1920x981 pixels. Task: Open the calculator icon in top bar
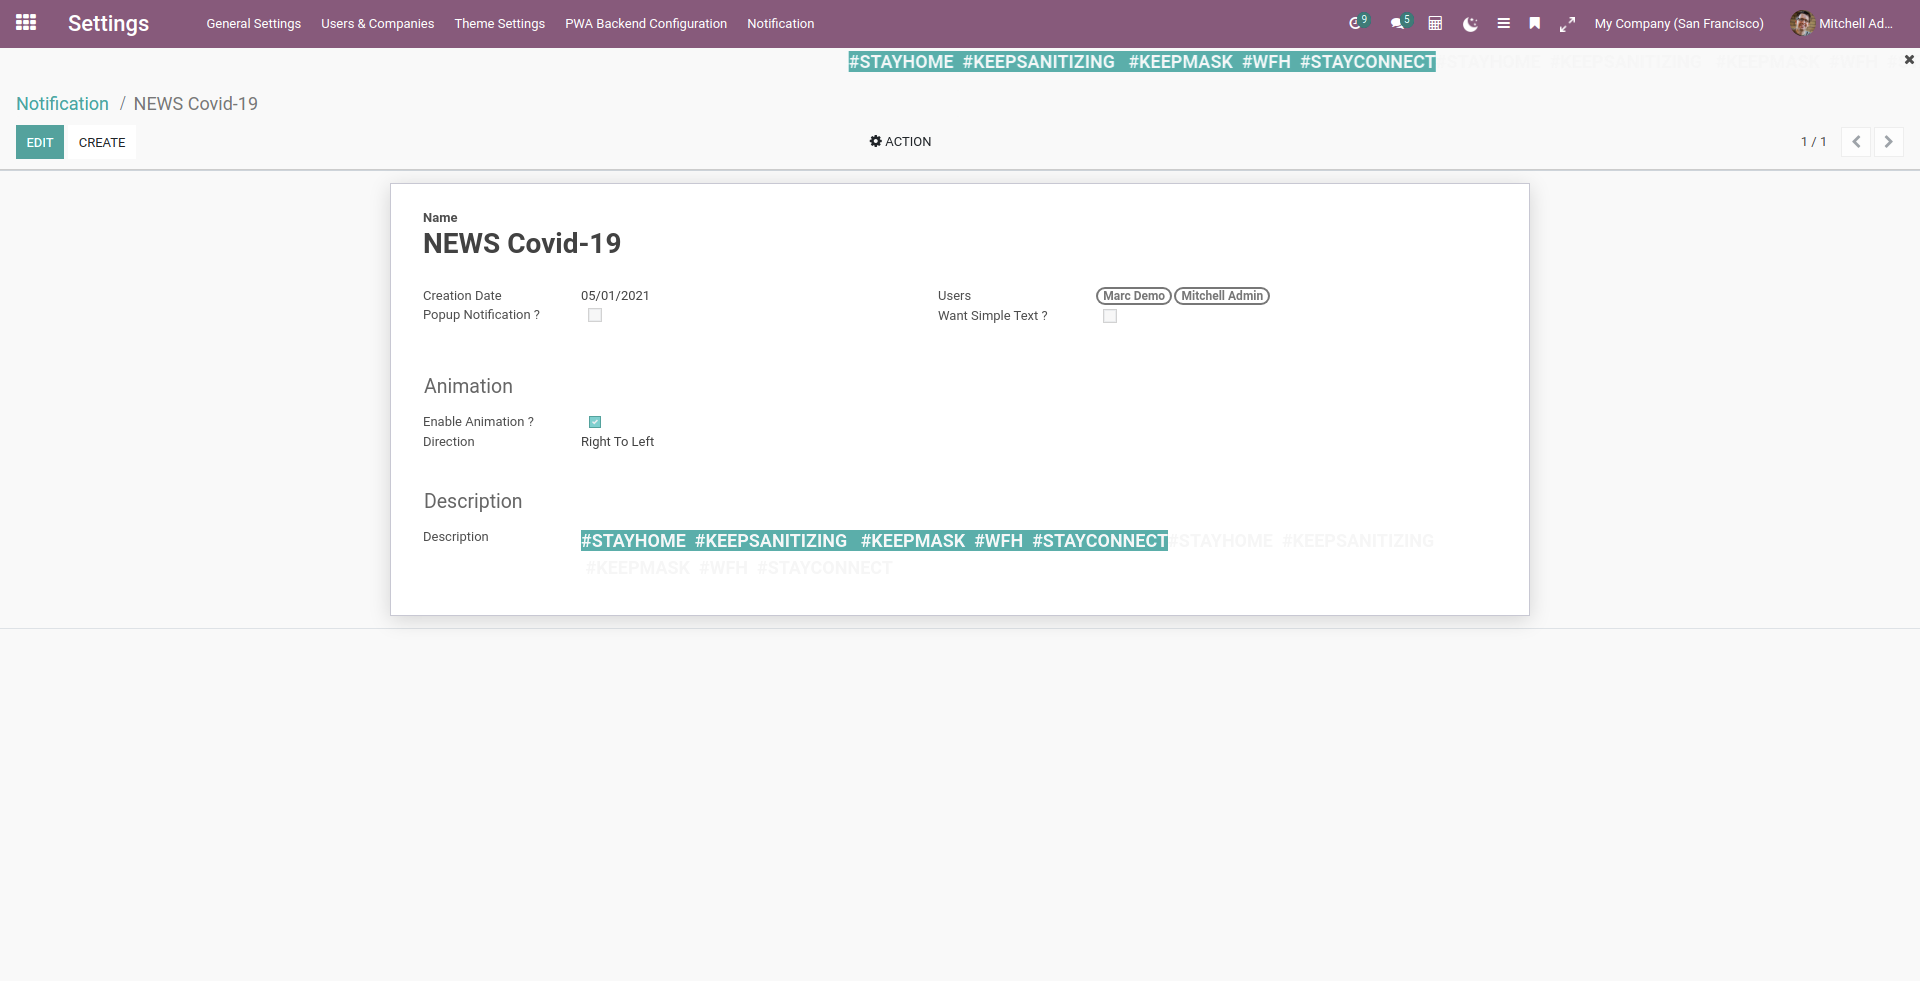click(1435, 23)
